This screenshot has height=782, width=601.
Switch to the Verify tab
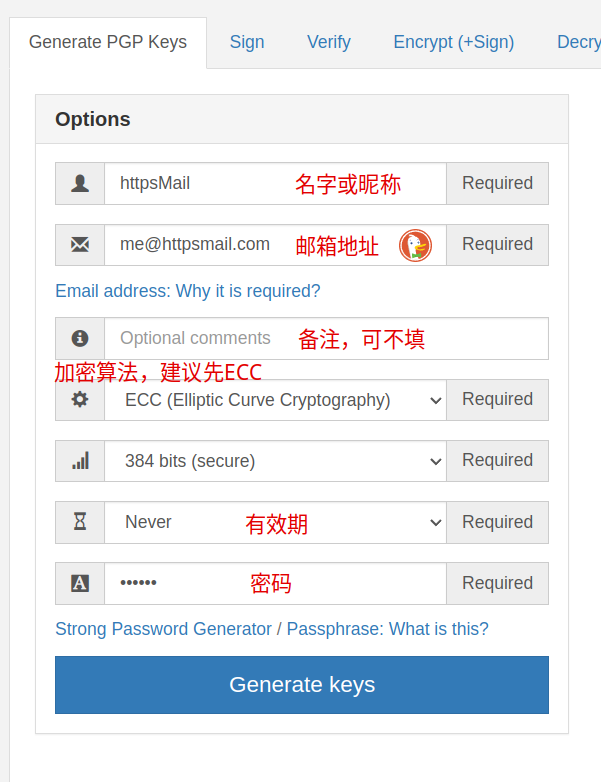point(329,42)
